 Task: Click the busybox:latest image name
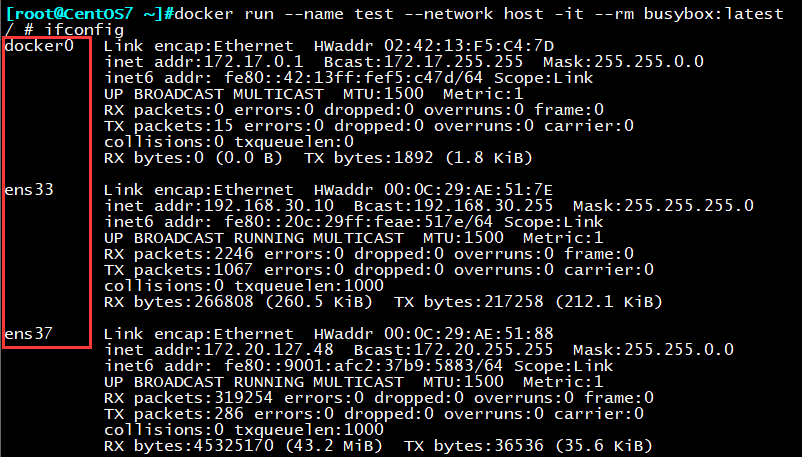coord(714,13)
